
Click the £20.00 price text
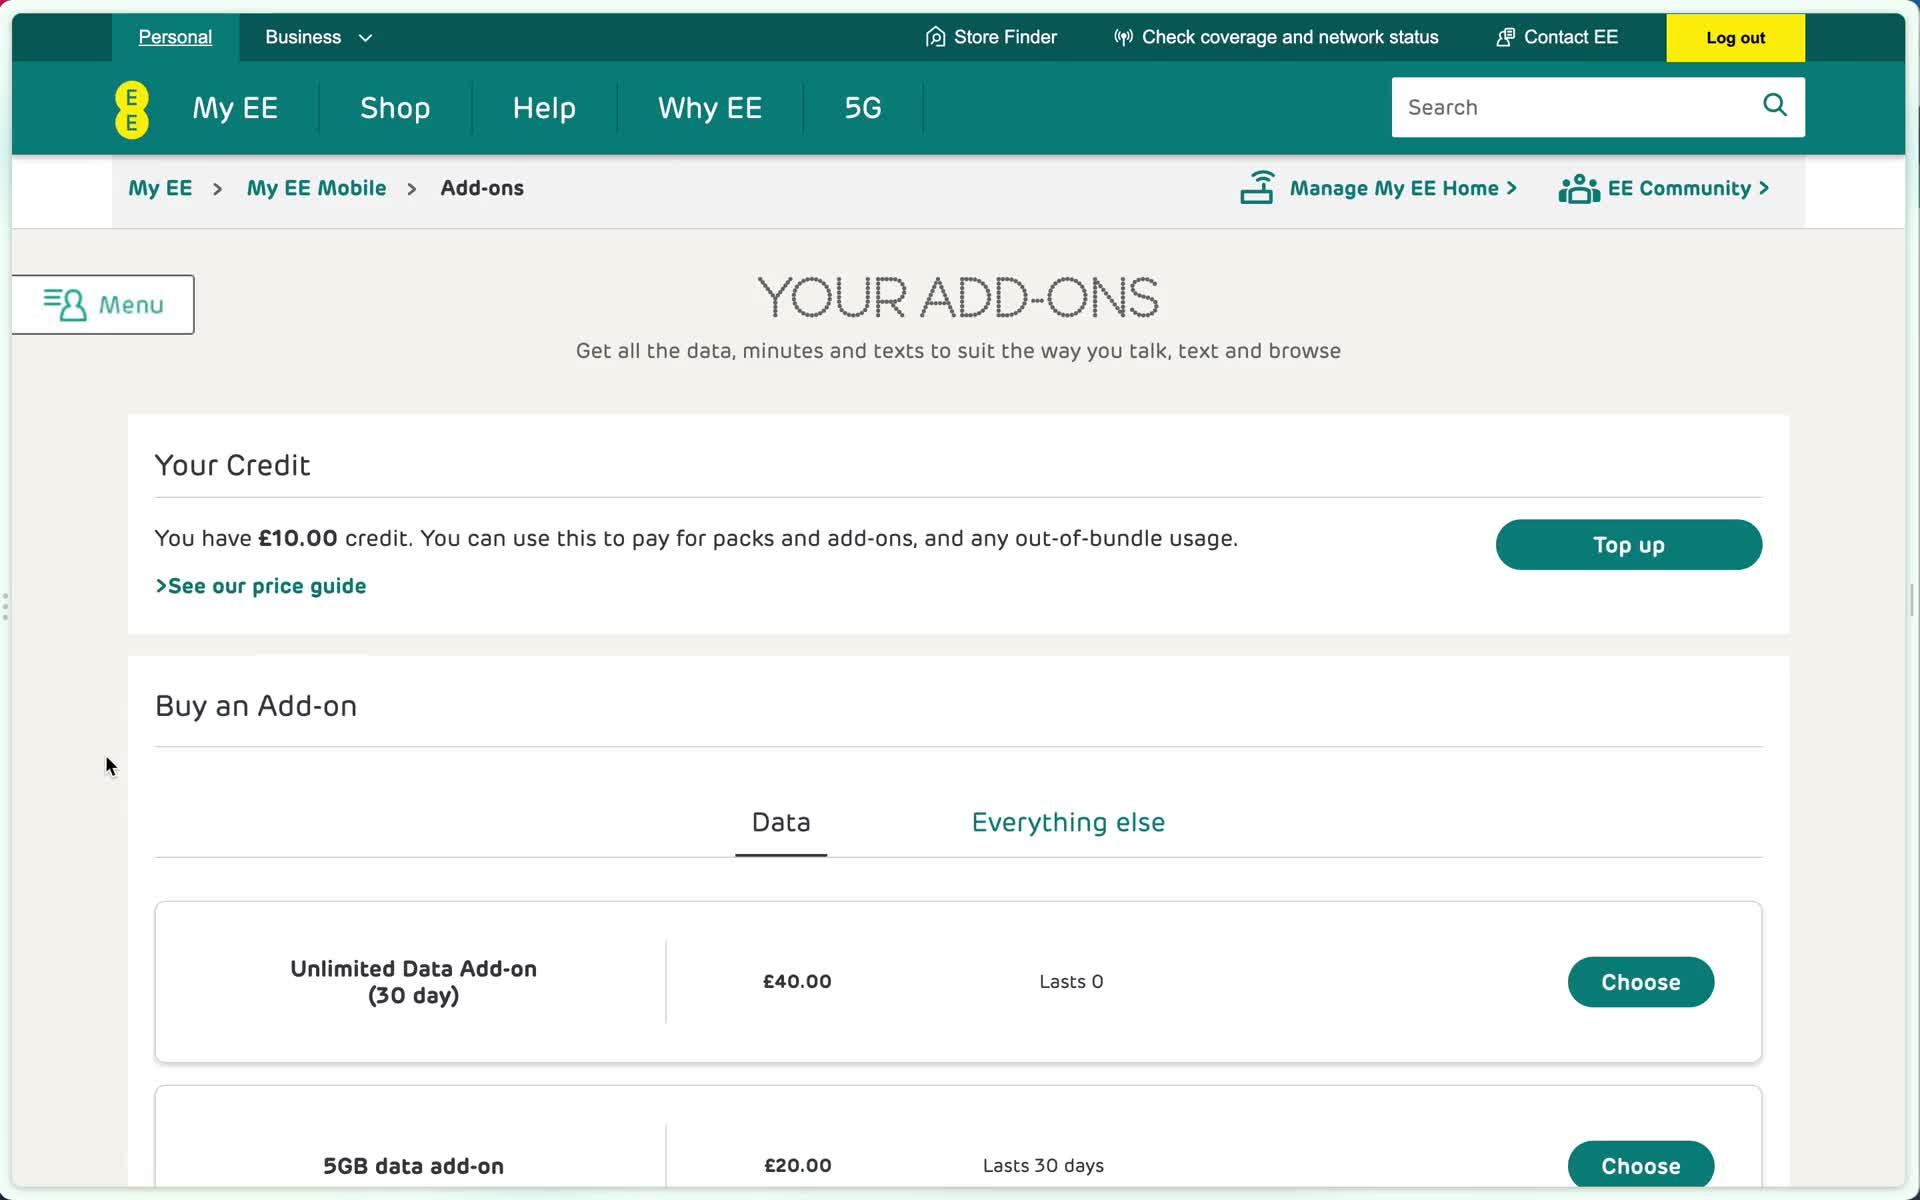pos(797,1165)
